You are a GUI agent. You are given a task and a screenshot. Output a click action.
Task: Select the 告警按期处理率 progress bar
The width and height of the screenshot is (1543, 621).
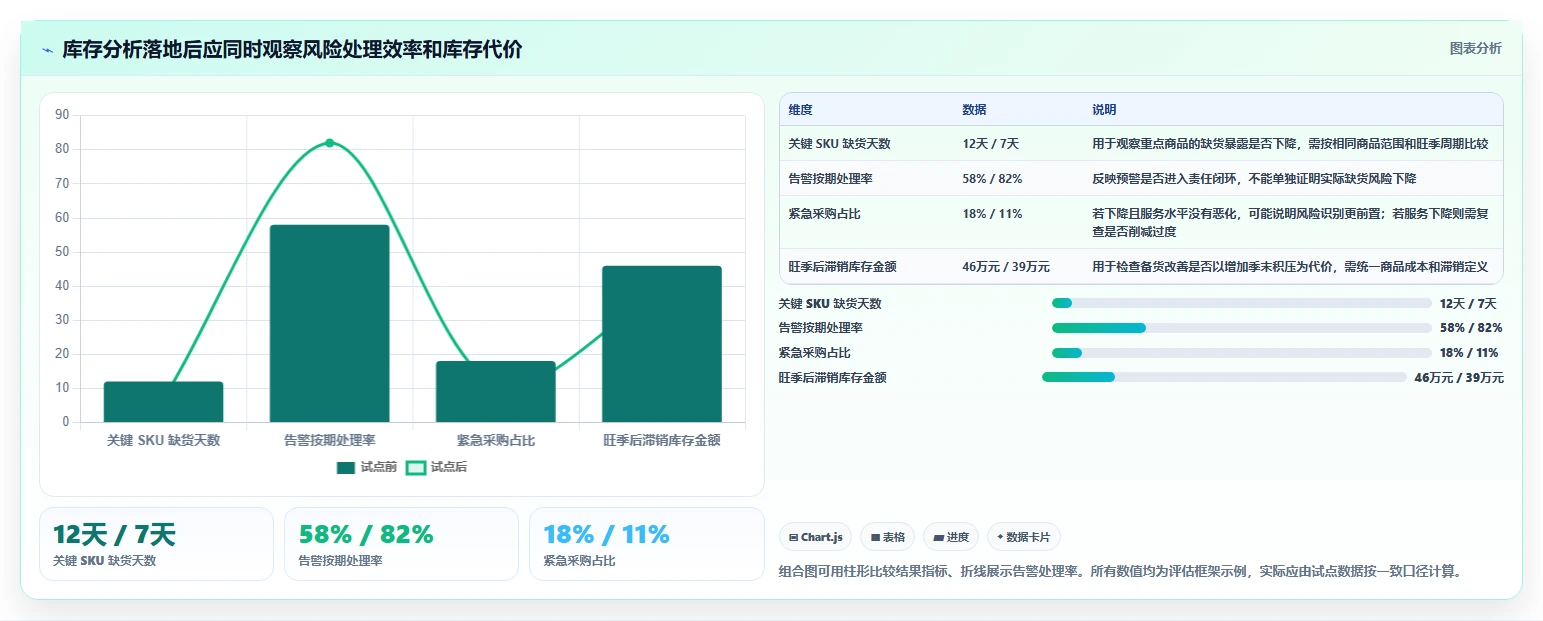click(1241, 328)
